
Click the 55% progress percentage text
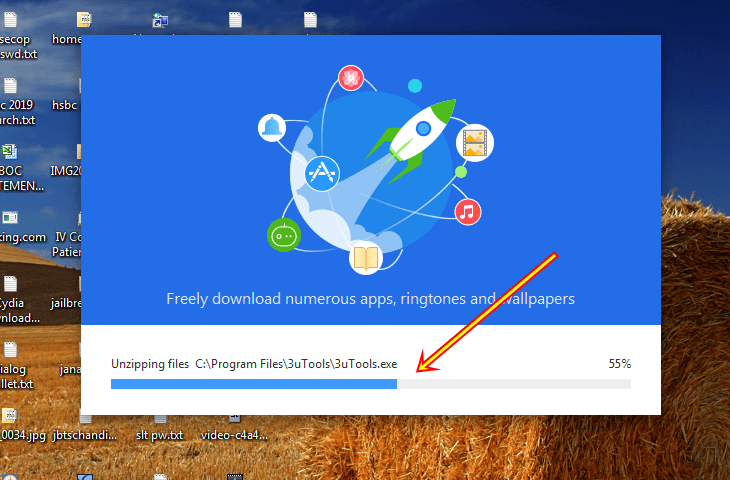pyautogui.click(x=620, y=364)
